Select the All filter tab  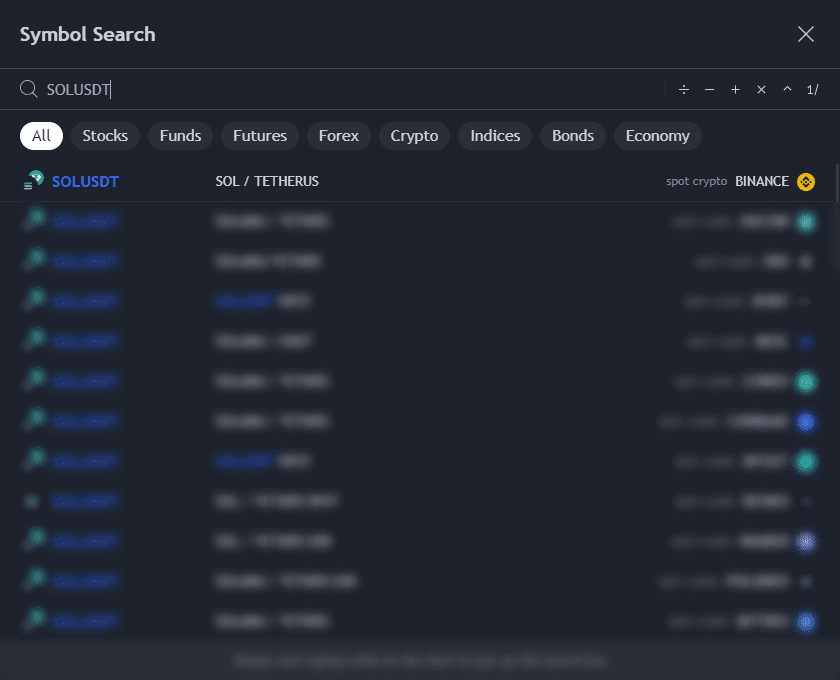pyautogui.click(x=41, y=136)
